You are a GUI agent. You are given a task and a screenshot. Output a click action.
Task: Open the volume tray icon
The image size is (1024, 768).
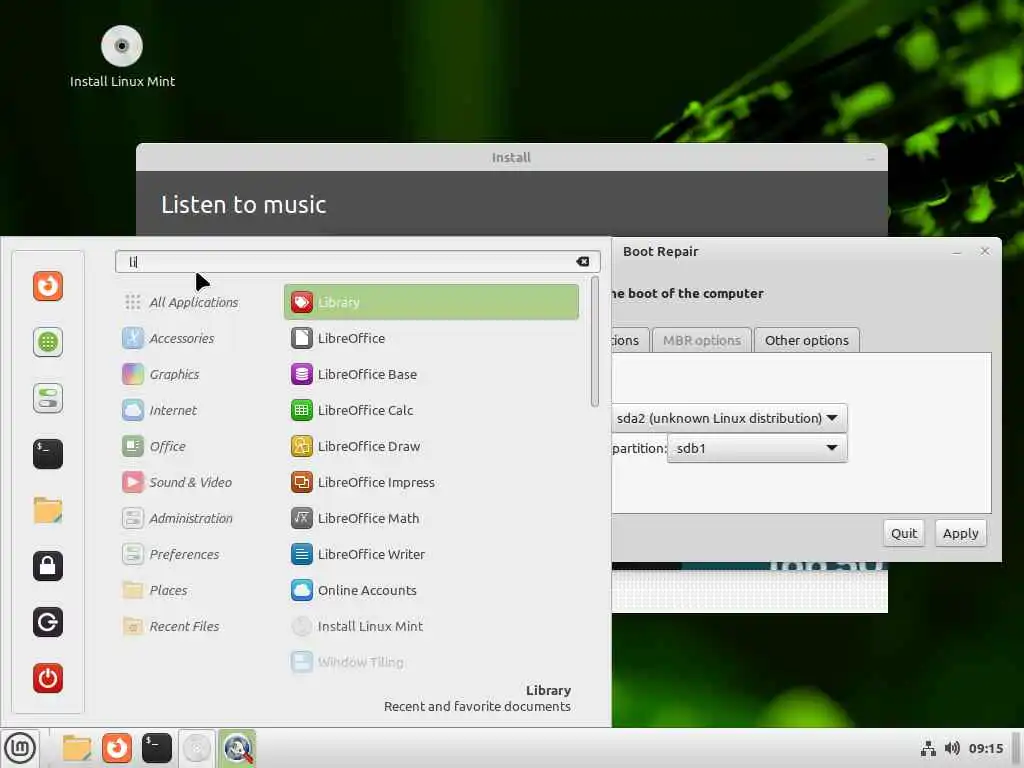[x=952, y=748]
